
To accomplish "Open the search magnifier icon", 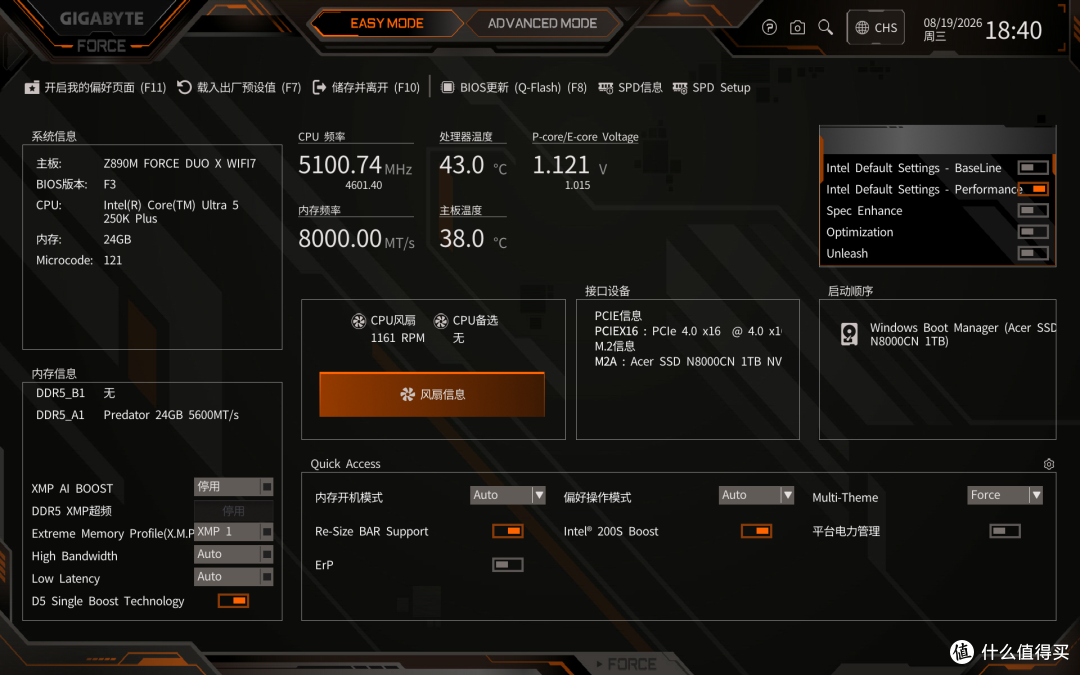I will (825, 28).
